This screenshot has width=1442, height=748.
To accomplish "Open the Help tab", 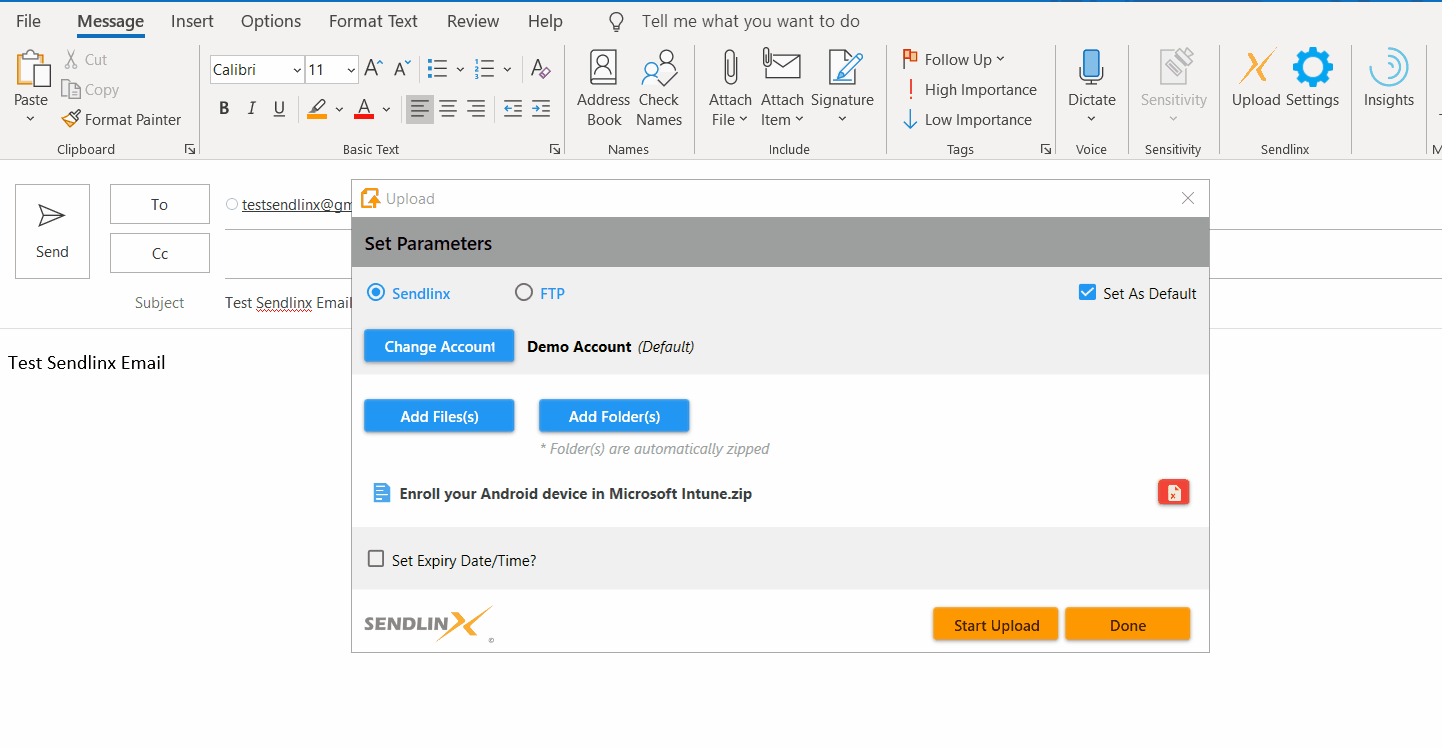I will [x=545, y=21].
